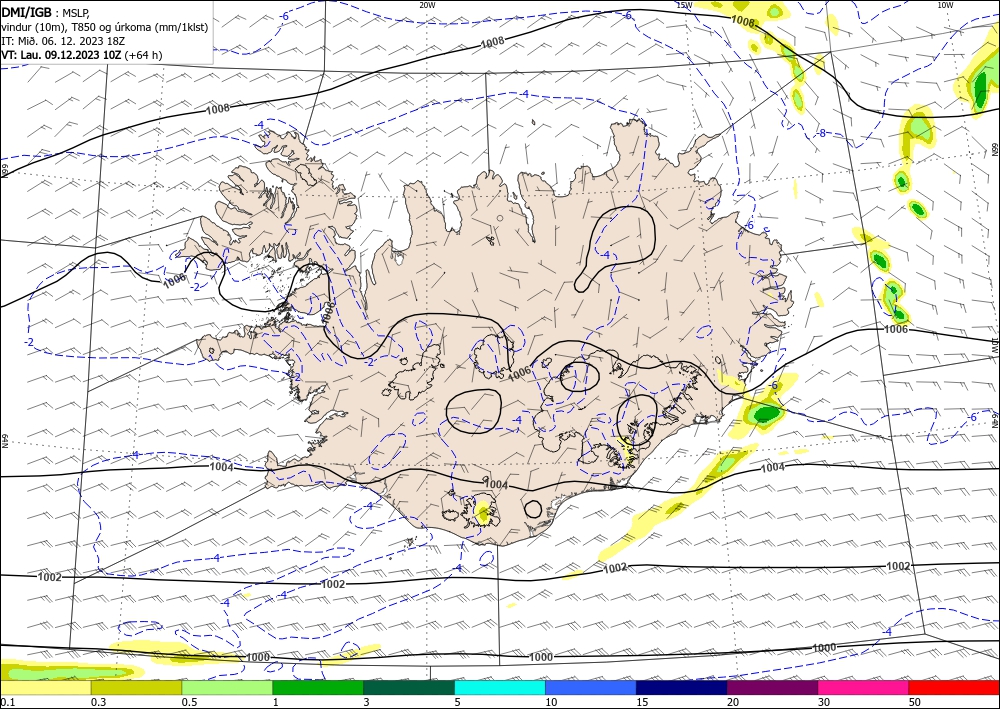Click the legend value "15"
Image resolution: width=1000 pixels, height=709 pixels.
642,702
